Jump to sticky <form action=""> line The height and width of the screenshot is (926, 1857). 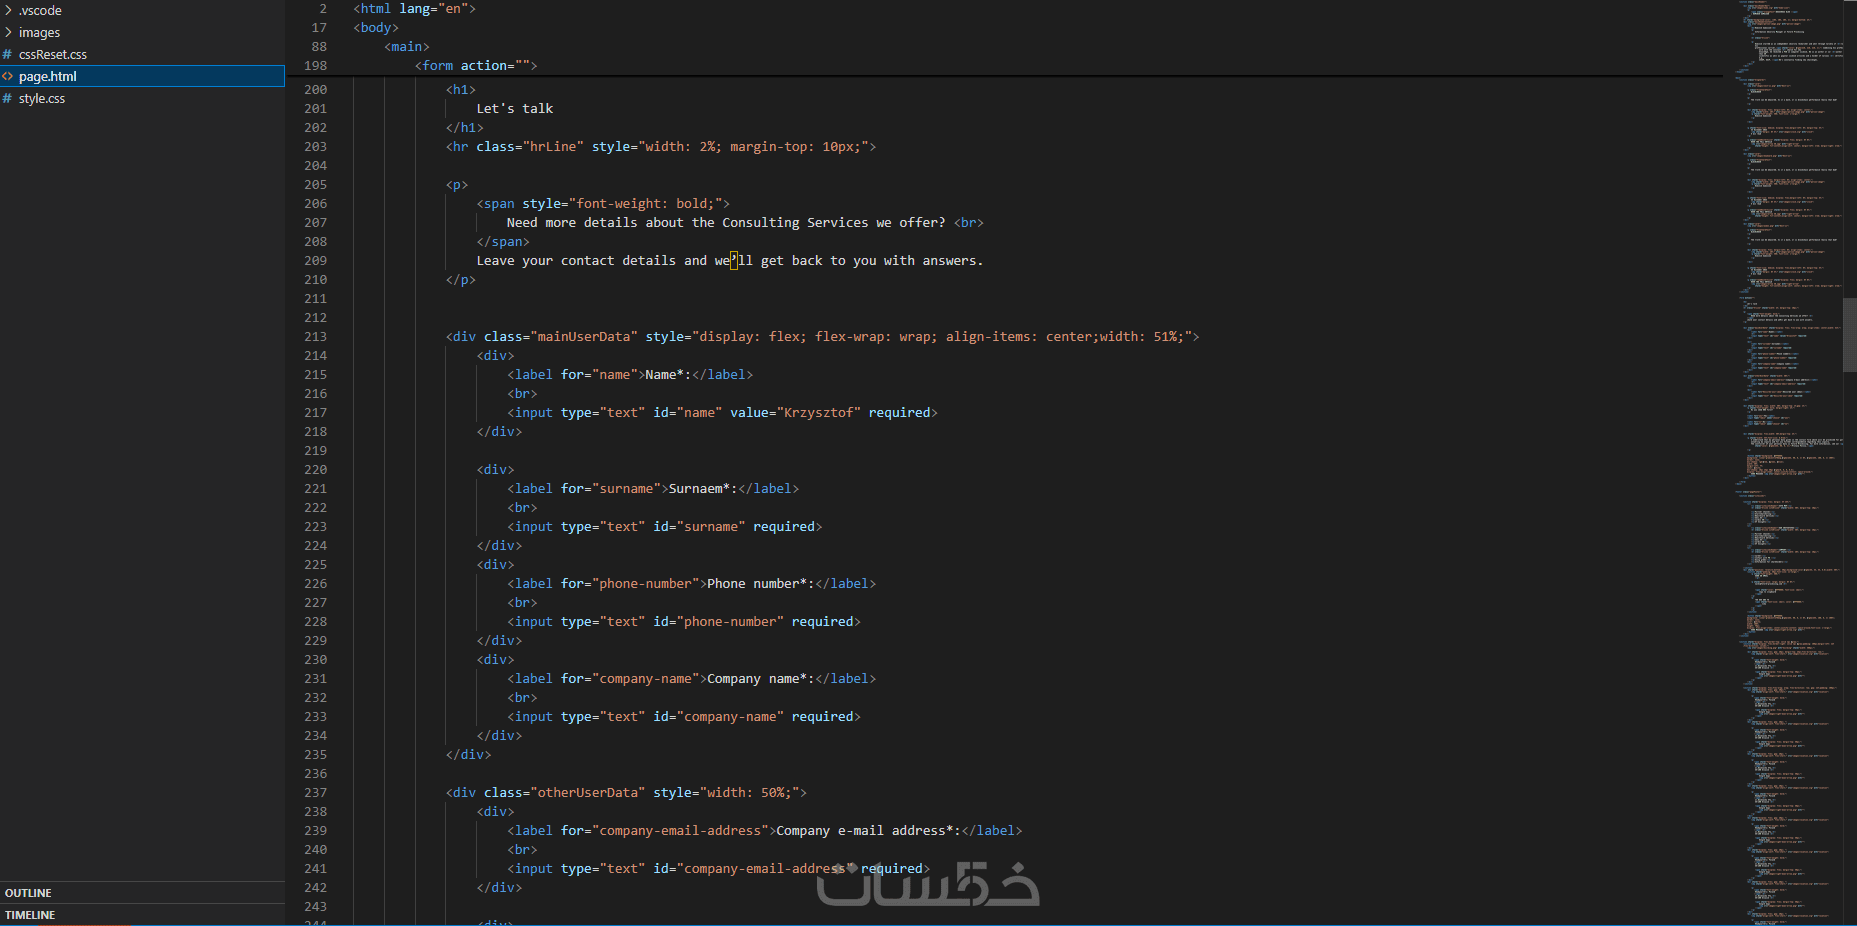tap(476, 66)
